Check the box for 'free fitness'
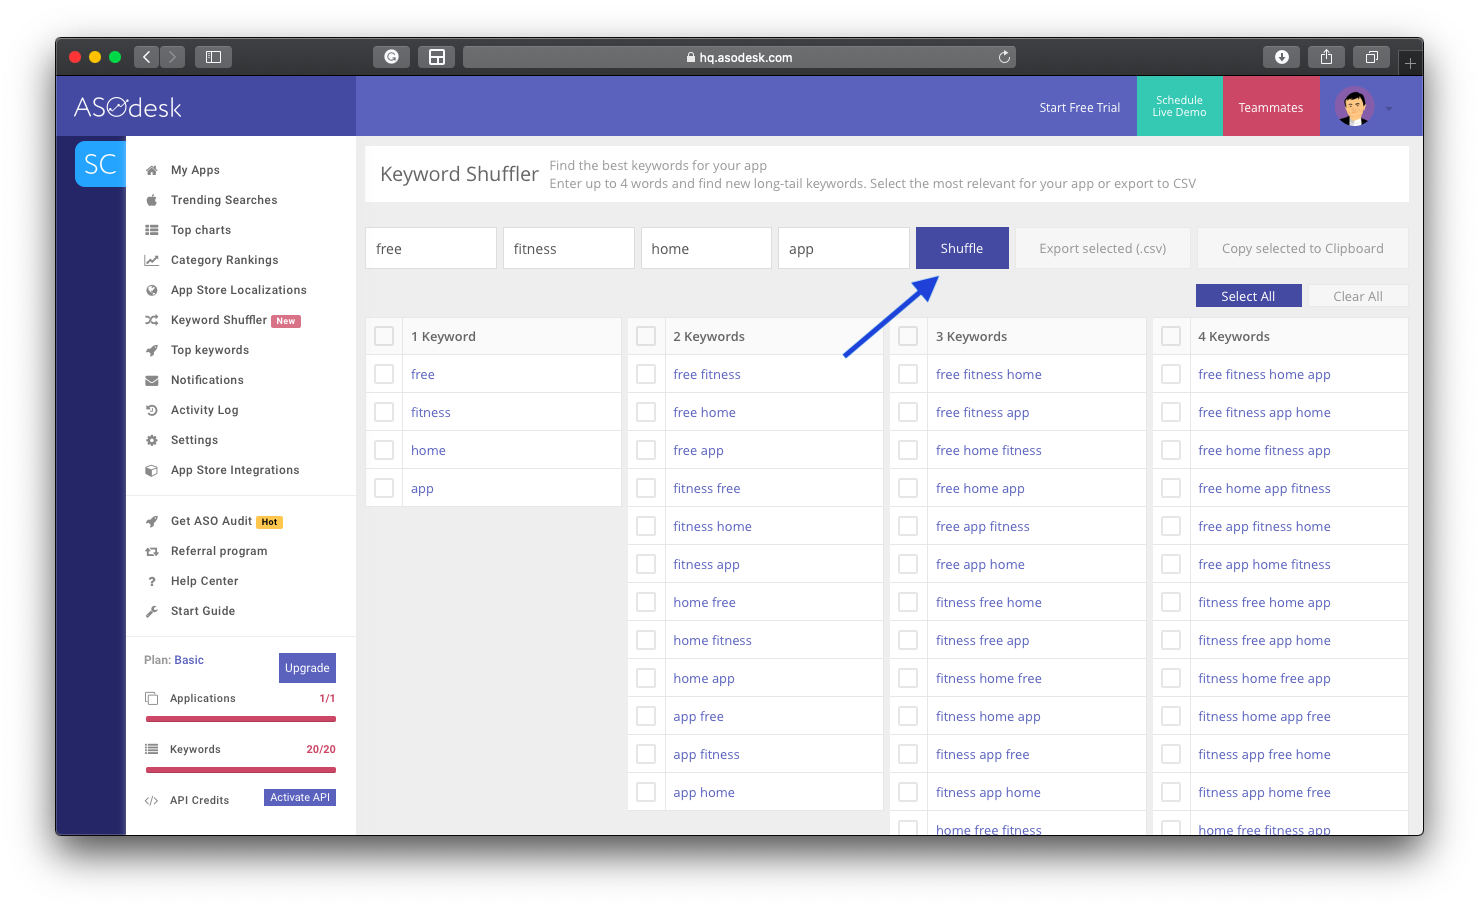Image resolution: width=1479 pixels, height=909 pixels. pyautogui.click(x=646, y=374)
